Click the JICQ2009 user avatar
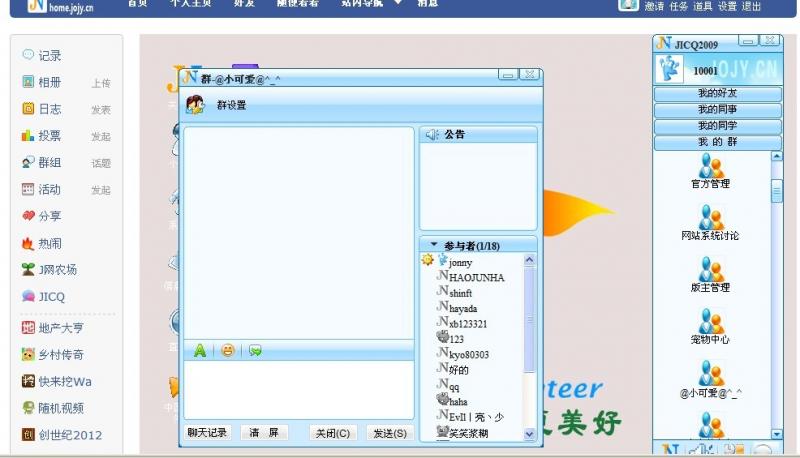800x458 pixels. click(x=669, y=69)
